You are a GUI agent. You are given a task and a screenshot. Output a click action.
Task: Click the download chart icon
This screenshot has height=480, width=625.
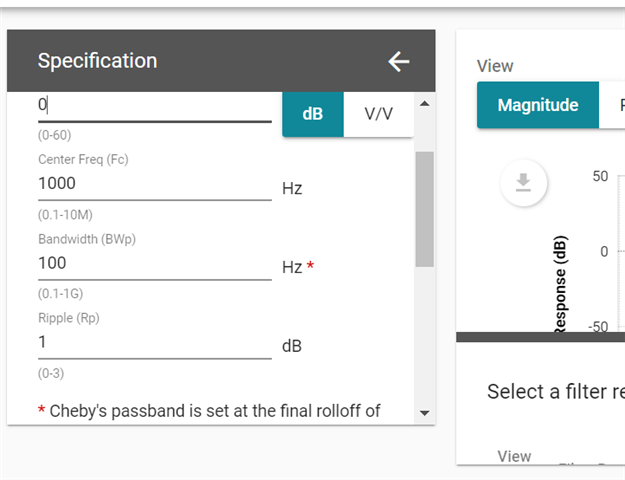click(523, 182)
